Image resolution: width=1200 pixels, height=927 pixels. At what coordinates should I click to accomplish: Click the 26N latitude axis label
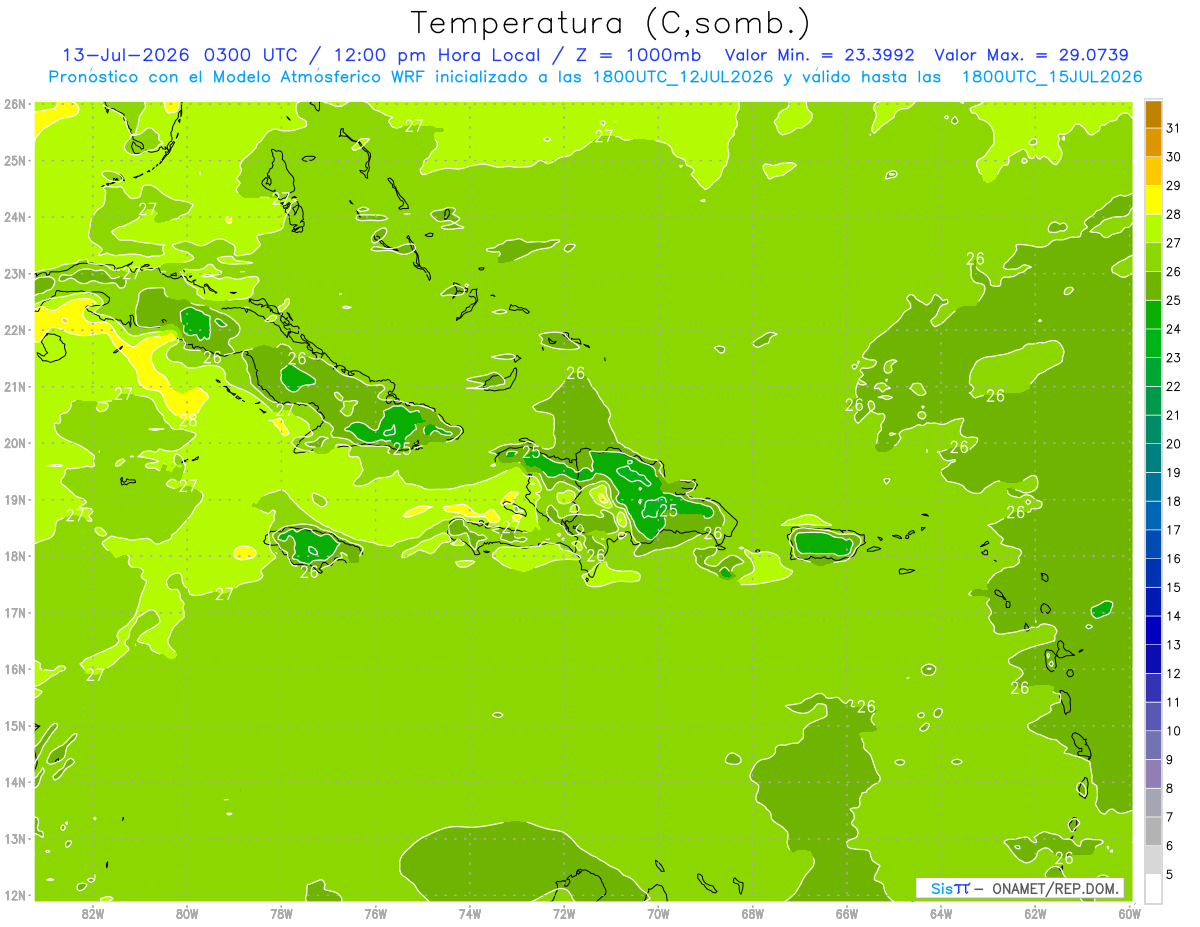tap(14, 104)
